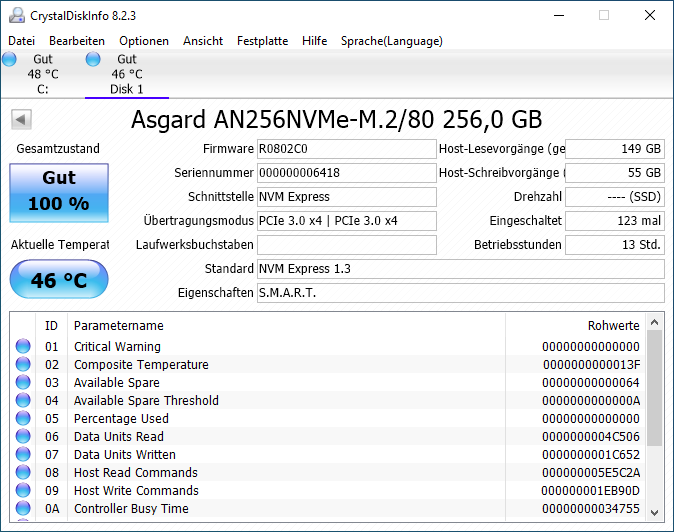Open the Optionen menu
674x532 pixels.
tap(144, 41)
